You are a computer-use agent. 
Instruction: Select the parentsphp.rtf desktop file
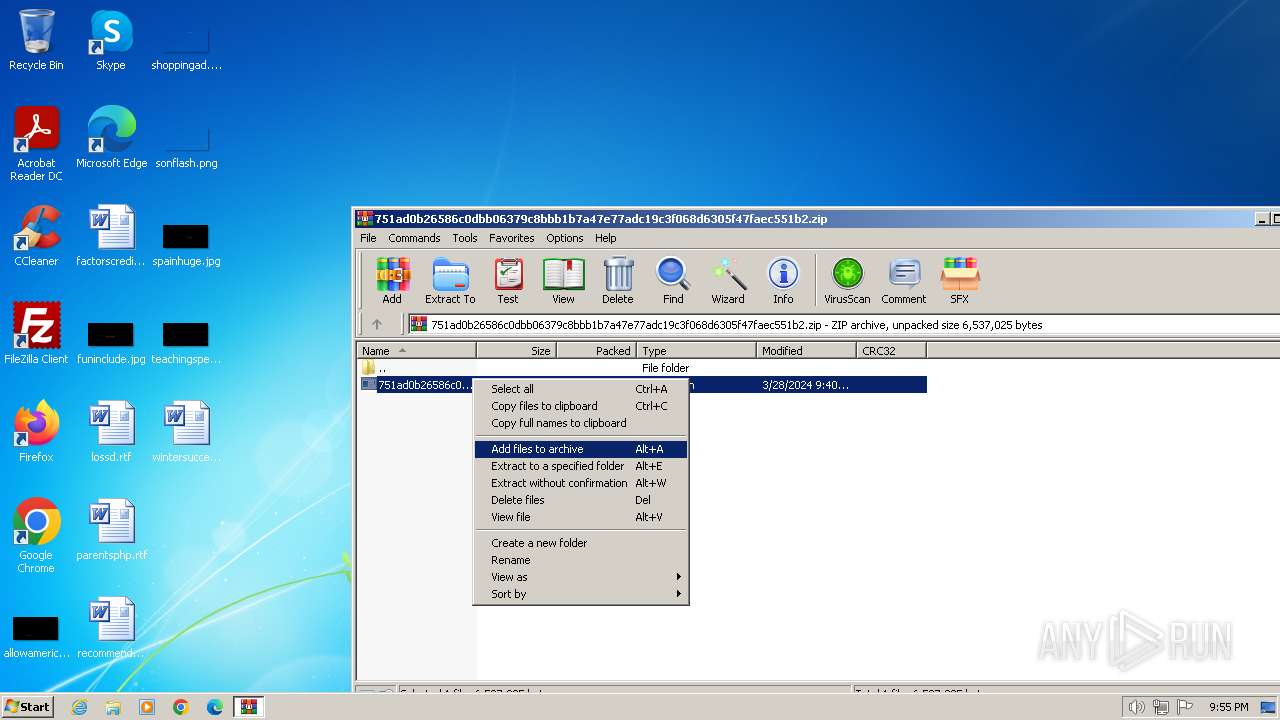coord(111,530)
